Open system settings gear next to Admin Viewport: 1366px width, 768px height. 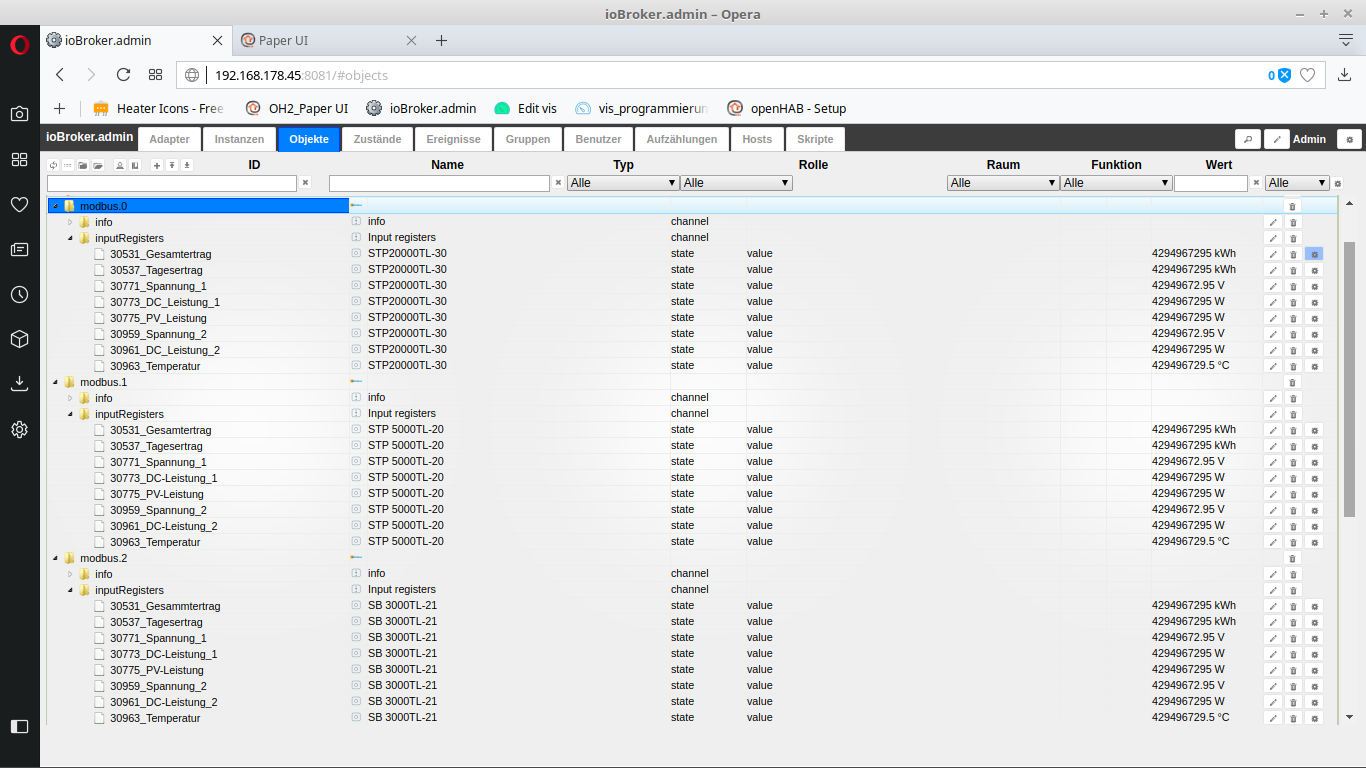coord(1349,139)
